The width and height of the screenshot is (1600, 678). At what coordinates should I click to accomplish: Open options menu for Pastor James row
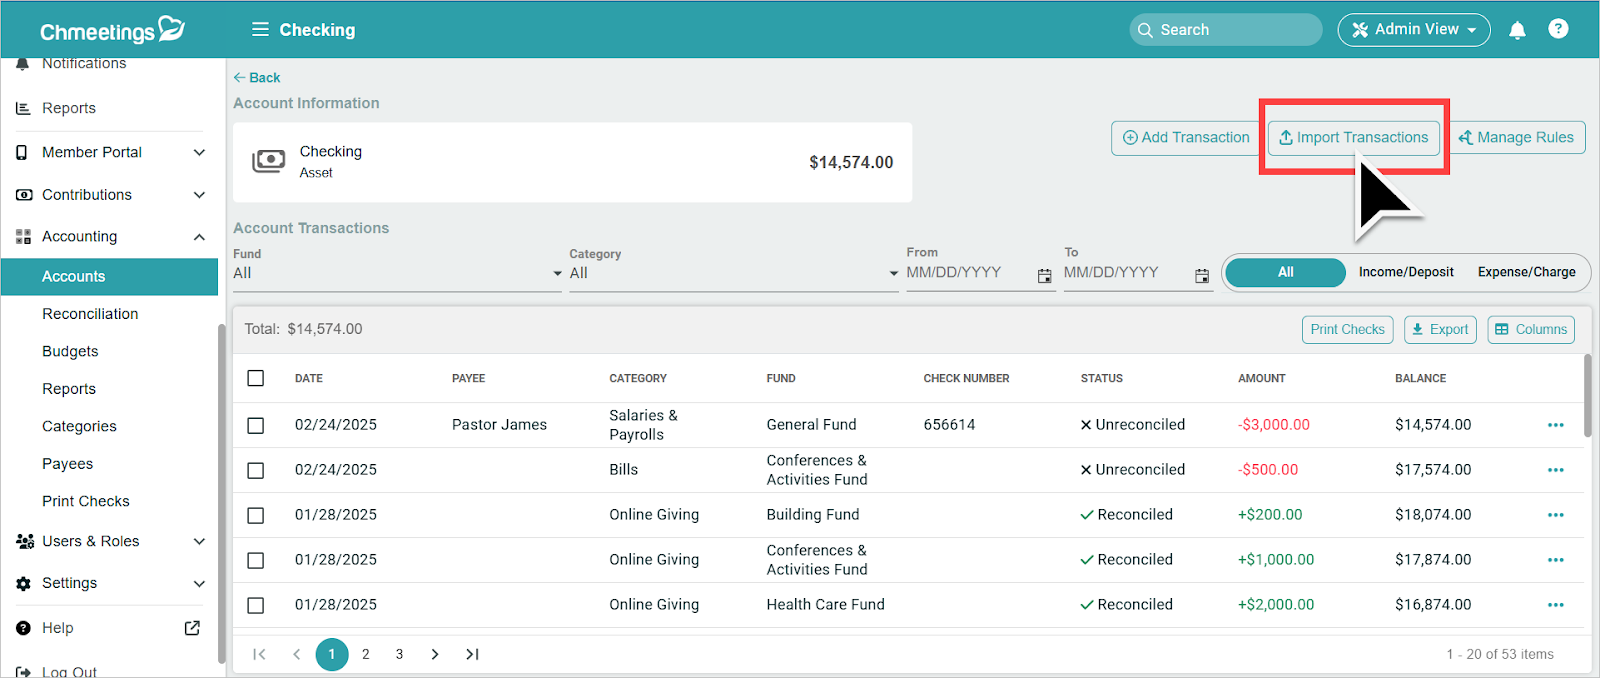[x=1555, y=425]
